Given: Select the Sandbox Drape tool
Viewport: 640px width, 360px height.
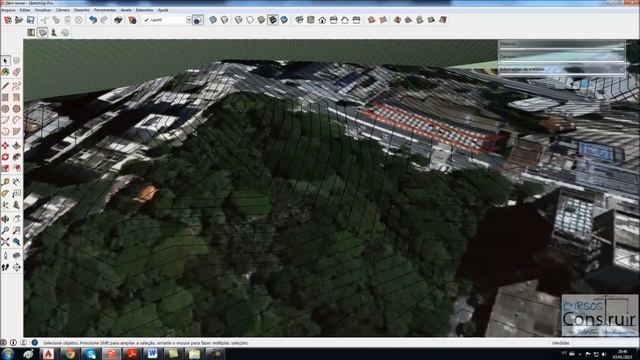Looking at the screenshot, I should pyautogui.click(x=420, y=20).
